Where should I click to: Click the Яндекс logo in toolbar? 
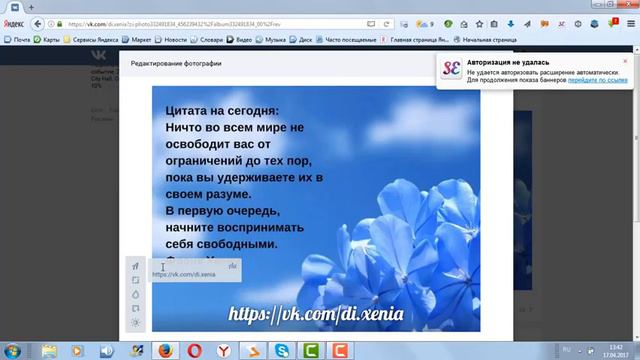click(13, 24)
